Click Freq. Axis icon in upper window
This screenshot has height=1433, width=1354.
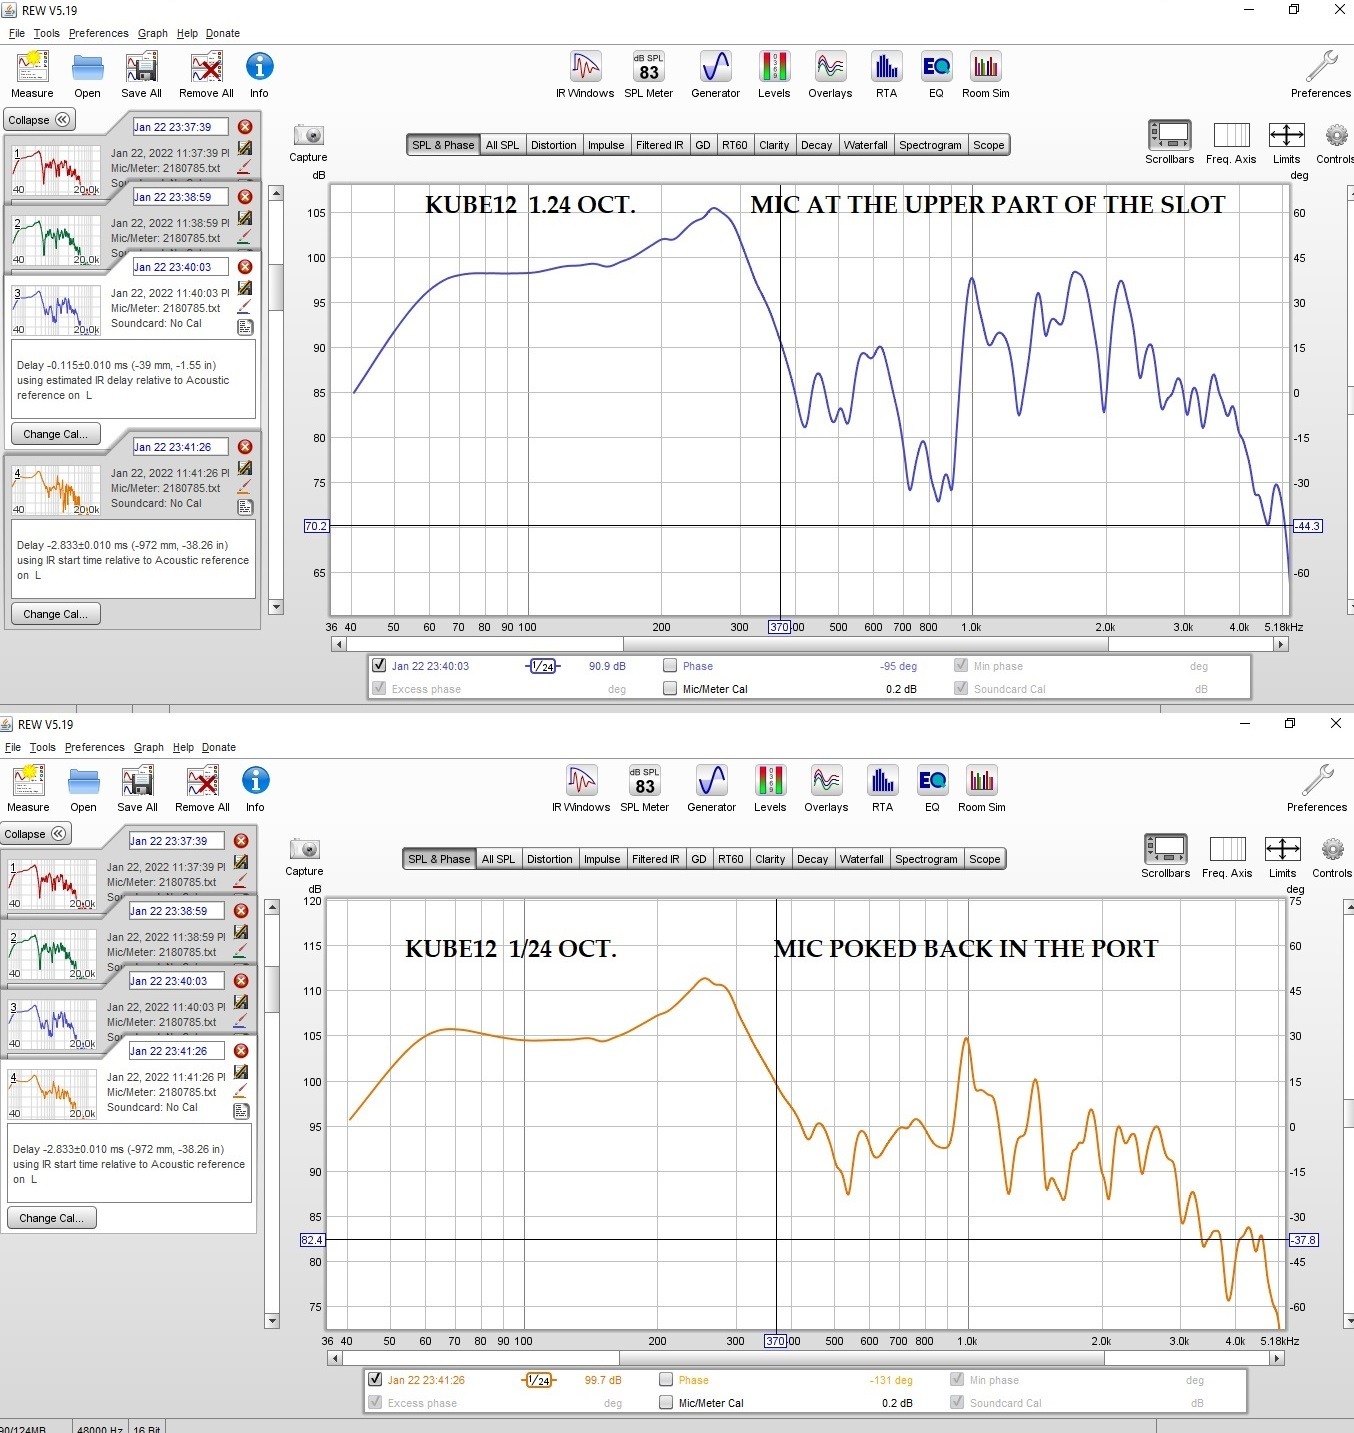(x=1231, y=135)
